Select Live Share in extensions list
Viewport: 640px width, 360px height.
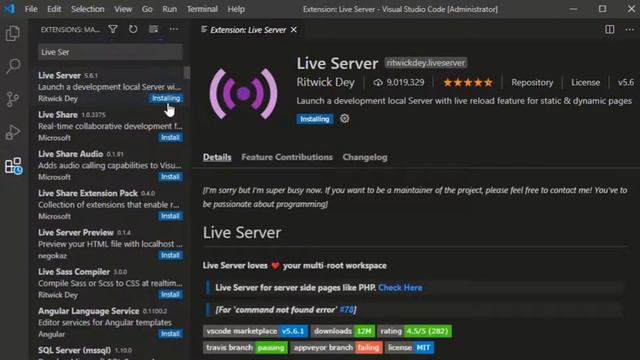coord(110,126)
